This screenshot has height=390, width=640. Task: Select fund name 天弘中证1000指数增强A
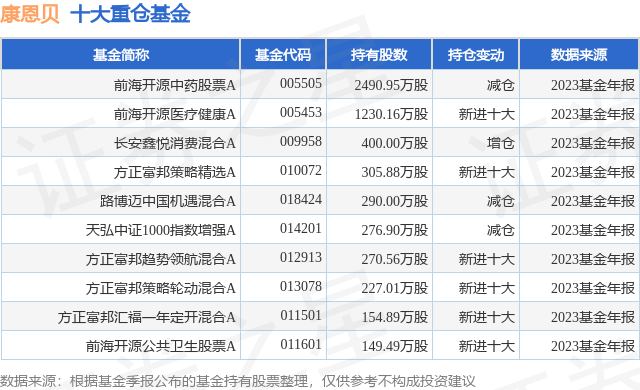[x=161, y=230]
